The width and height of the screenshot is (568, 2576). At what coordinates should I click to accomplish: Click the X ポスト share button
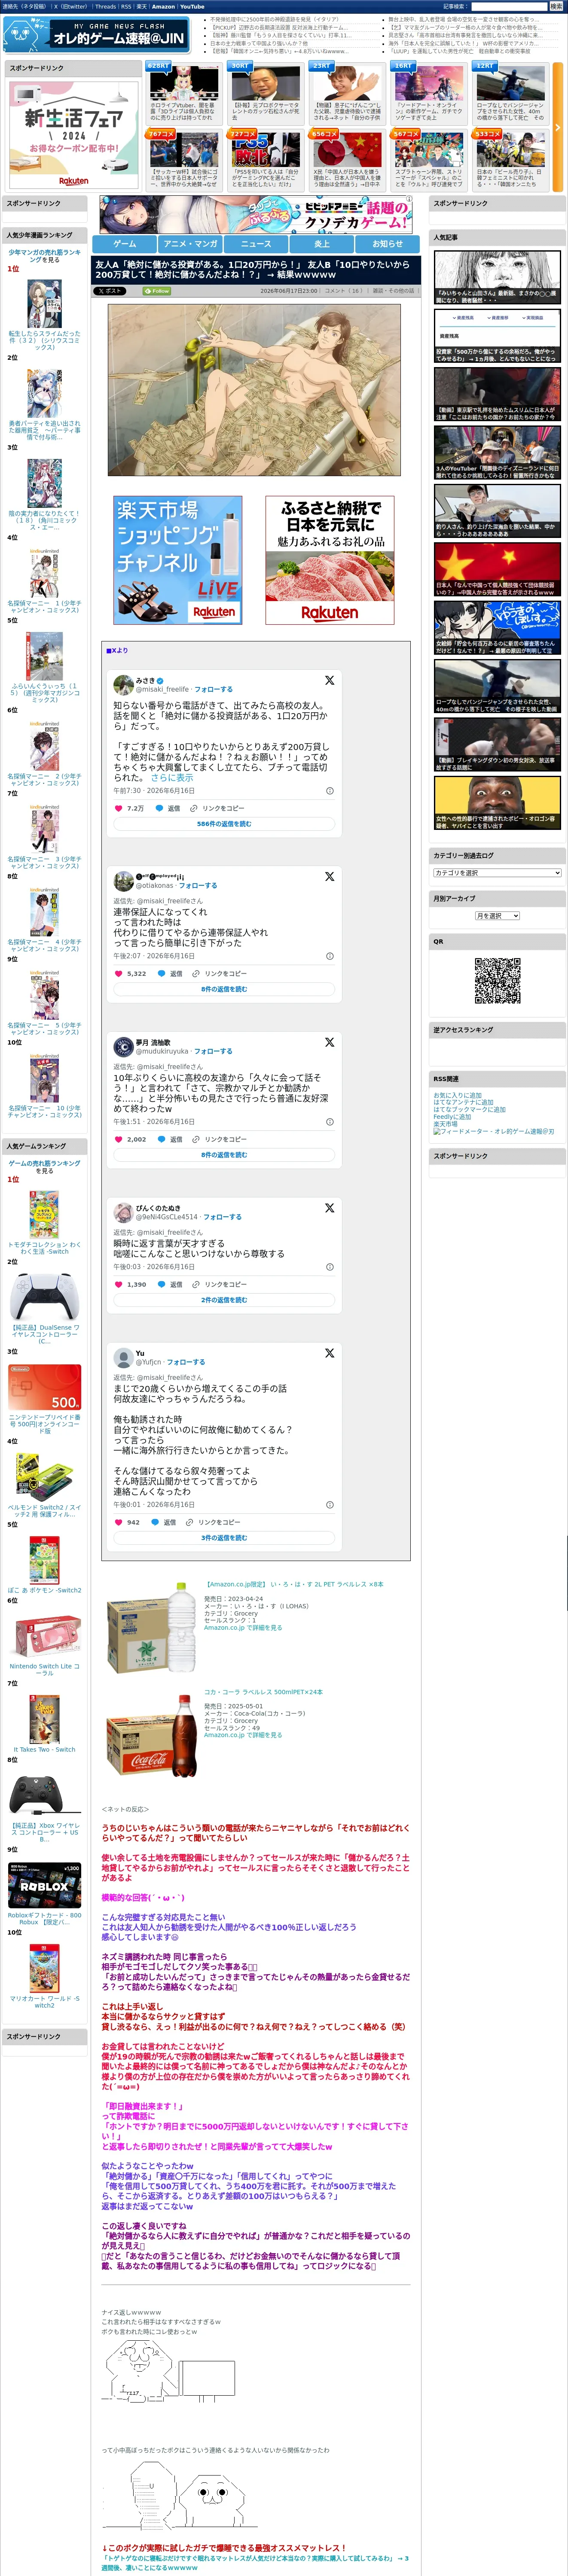tap(110, 291)
